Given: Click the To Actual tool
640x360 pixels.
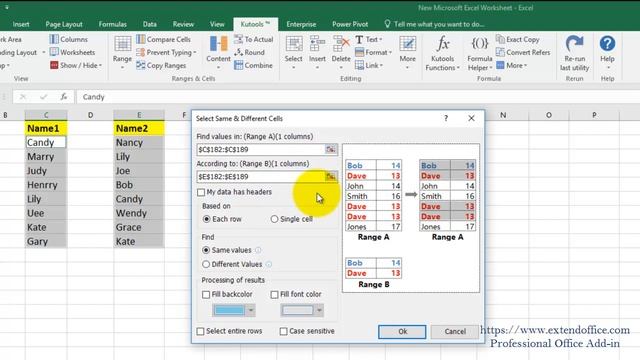Looking at the screenshot, I should point(253,39).
